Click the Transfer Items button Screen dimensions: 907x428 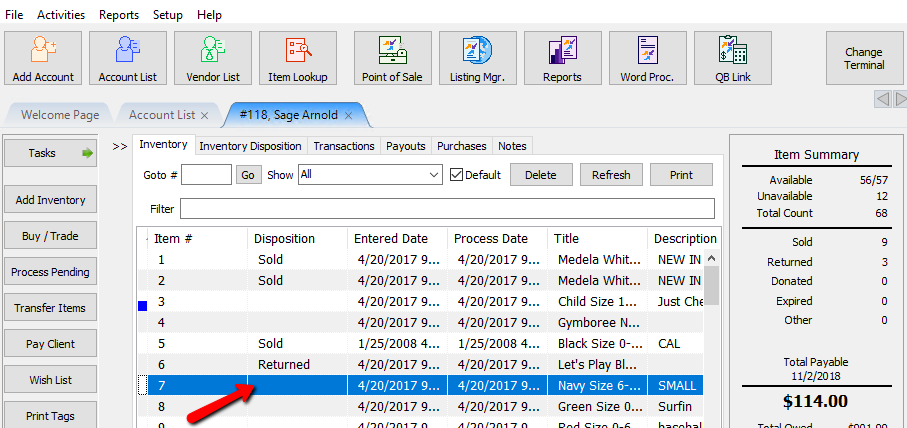click(x=50, y=308)
